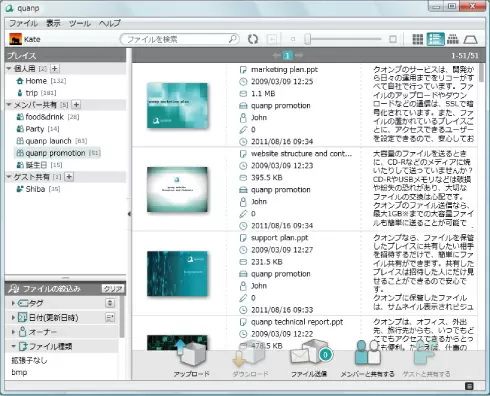Viewport: 490px width, 396px height.
Task: Click the status bar panel icon
Action: [469, 386]
